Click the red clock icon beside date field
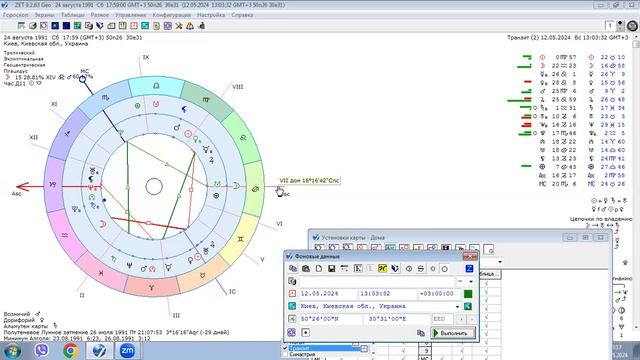640x360 pixels. point(292,293)
